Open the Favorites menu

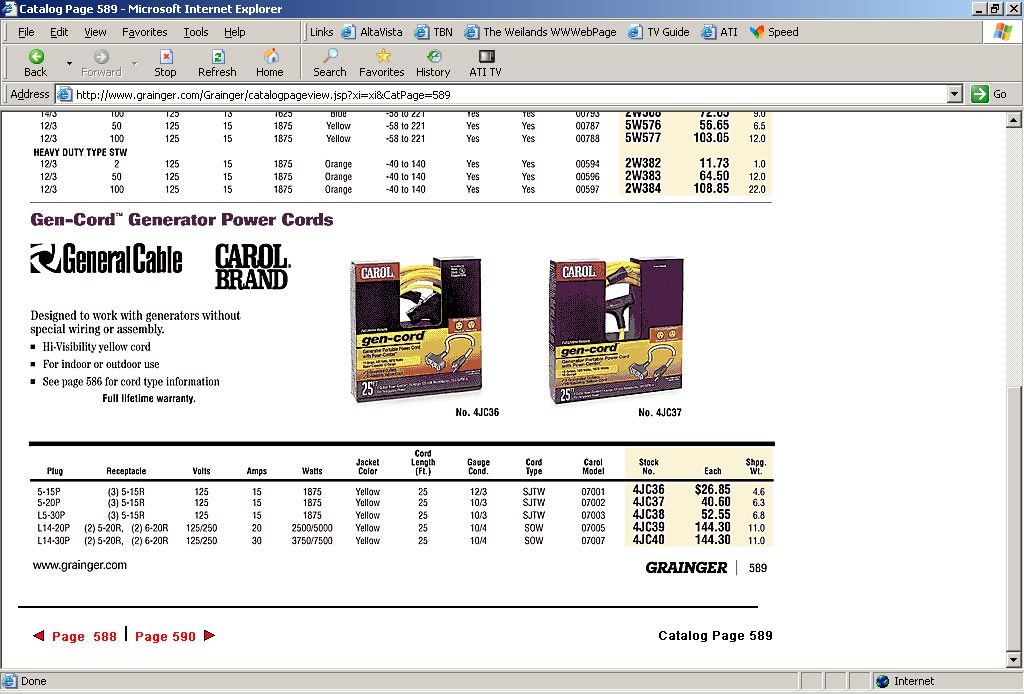point(144,32)
